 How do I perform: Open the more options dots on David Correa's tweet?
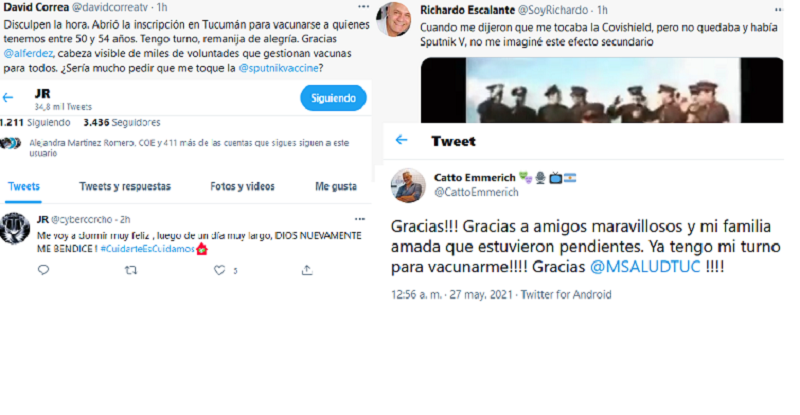363,7
